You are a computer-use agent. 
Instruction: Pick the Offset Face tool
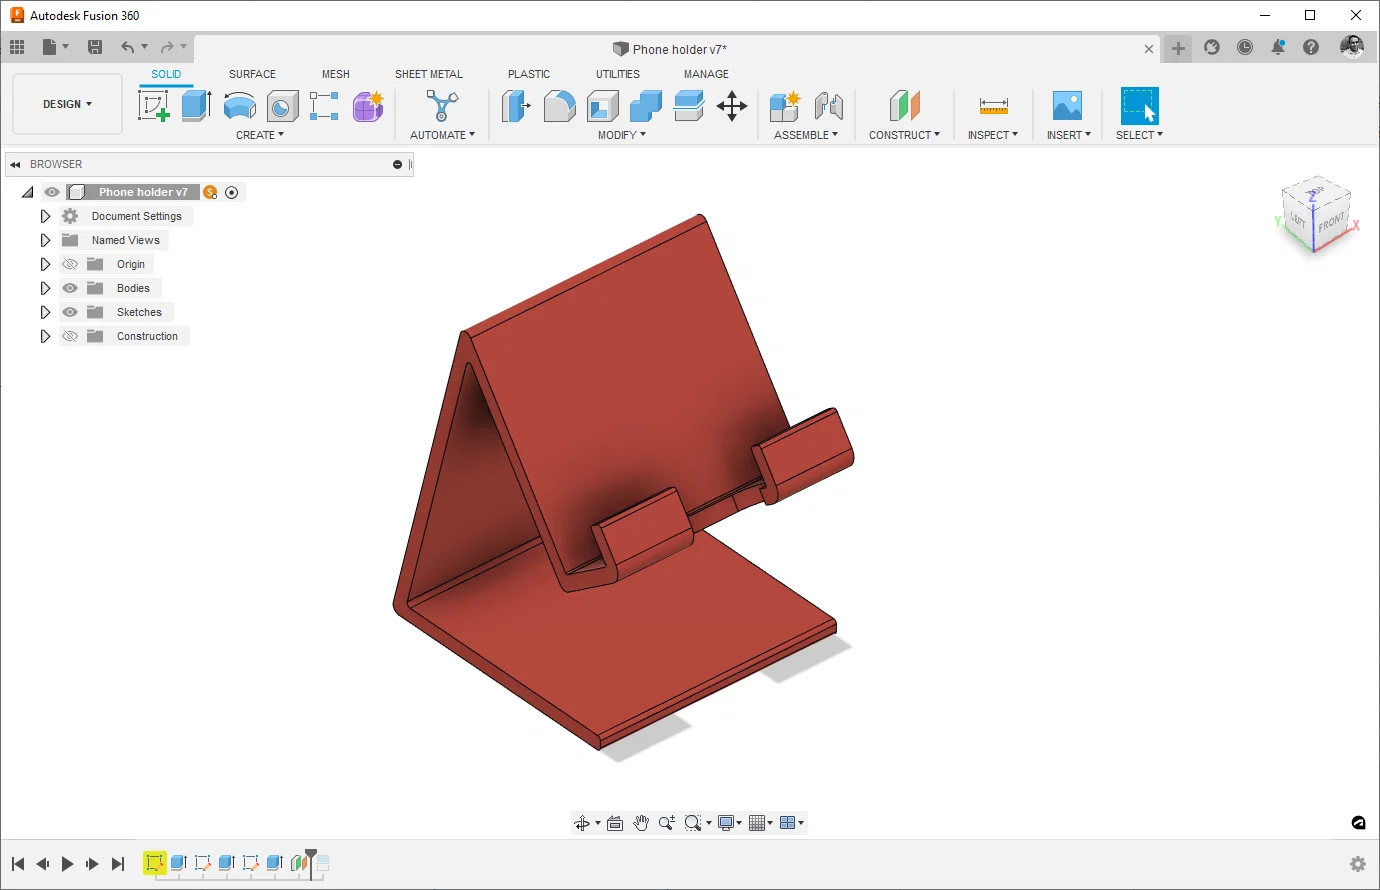[x=689, y=106]
